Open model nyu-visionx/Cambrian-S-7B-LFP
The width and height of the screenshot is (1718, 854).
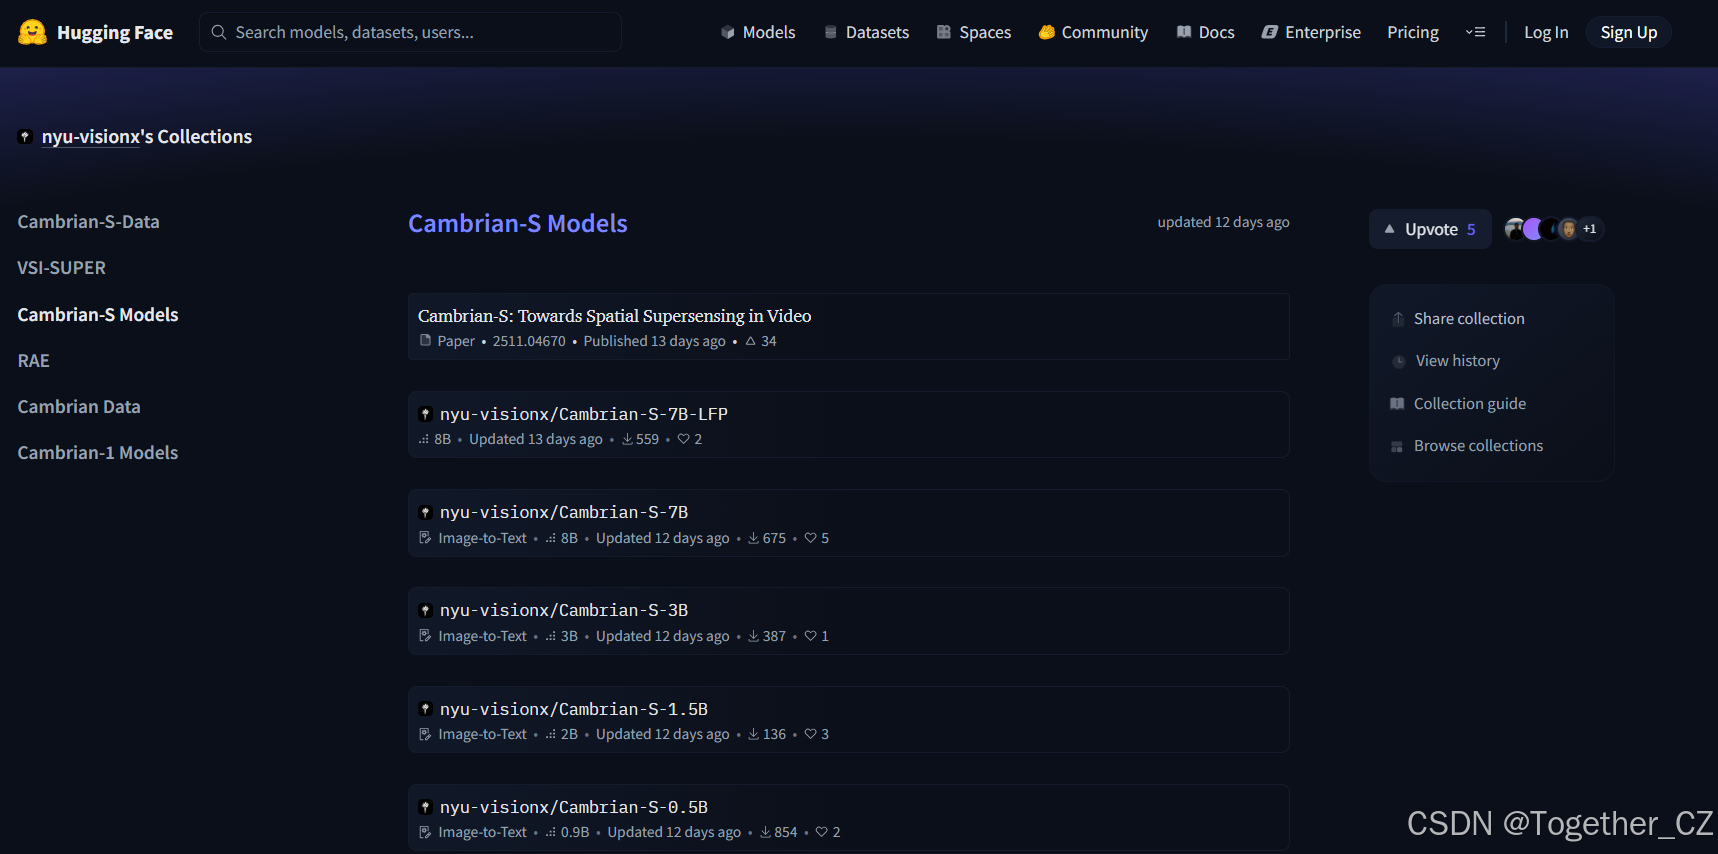tap(584, 414)
